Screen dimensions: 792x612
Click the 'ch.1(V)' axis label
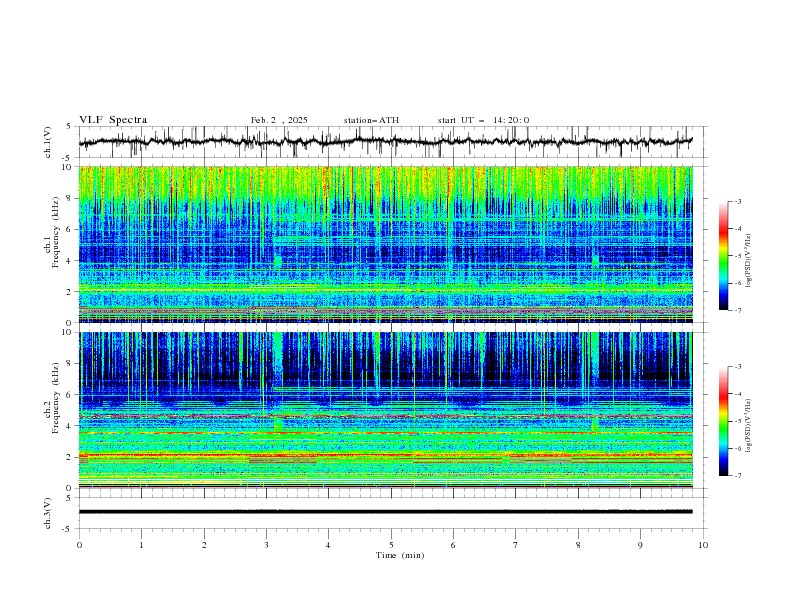pyautogui.click(x=48, y=142)
